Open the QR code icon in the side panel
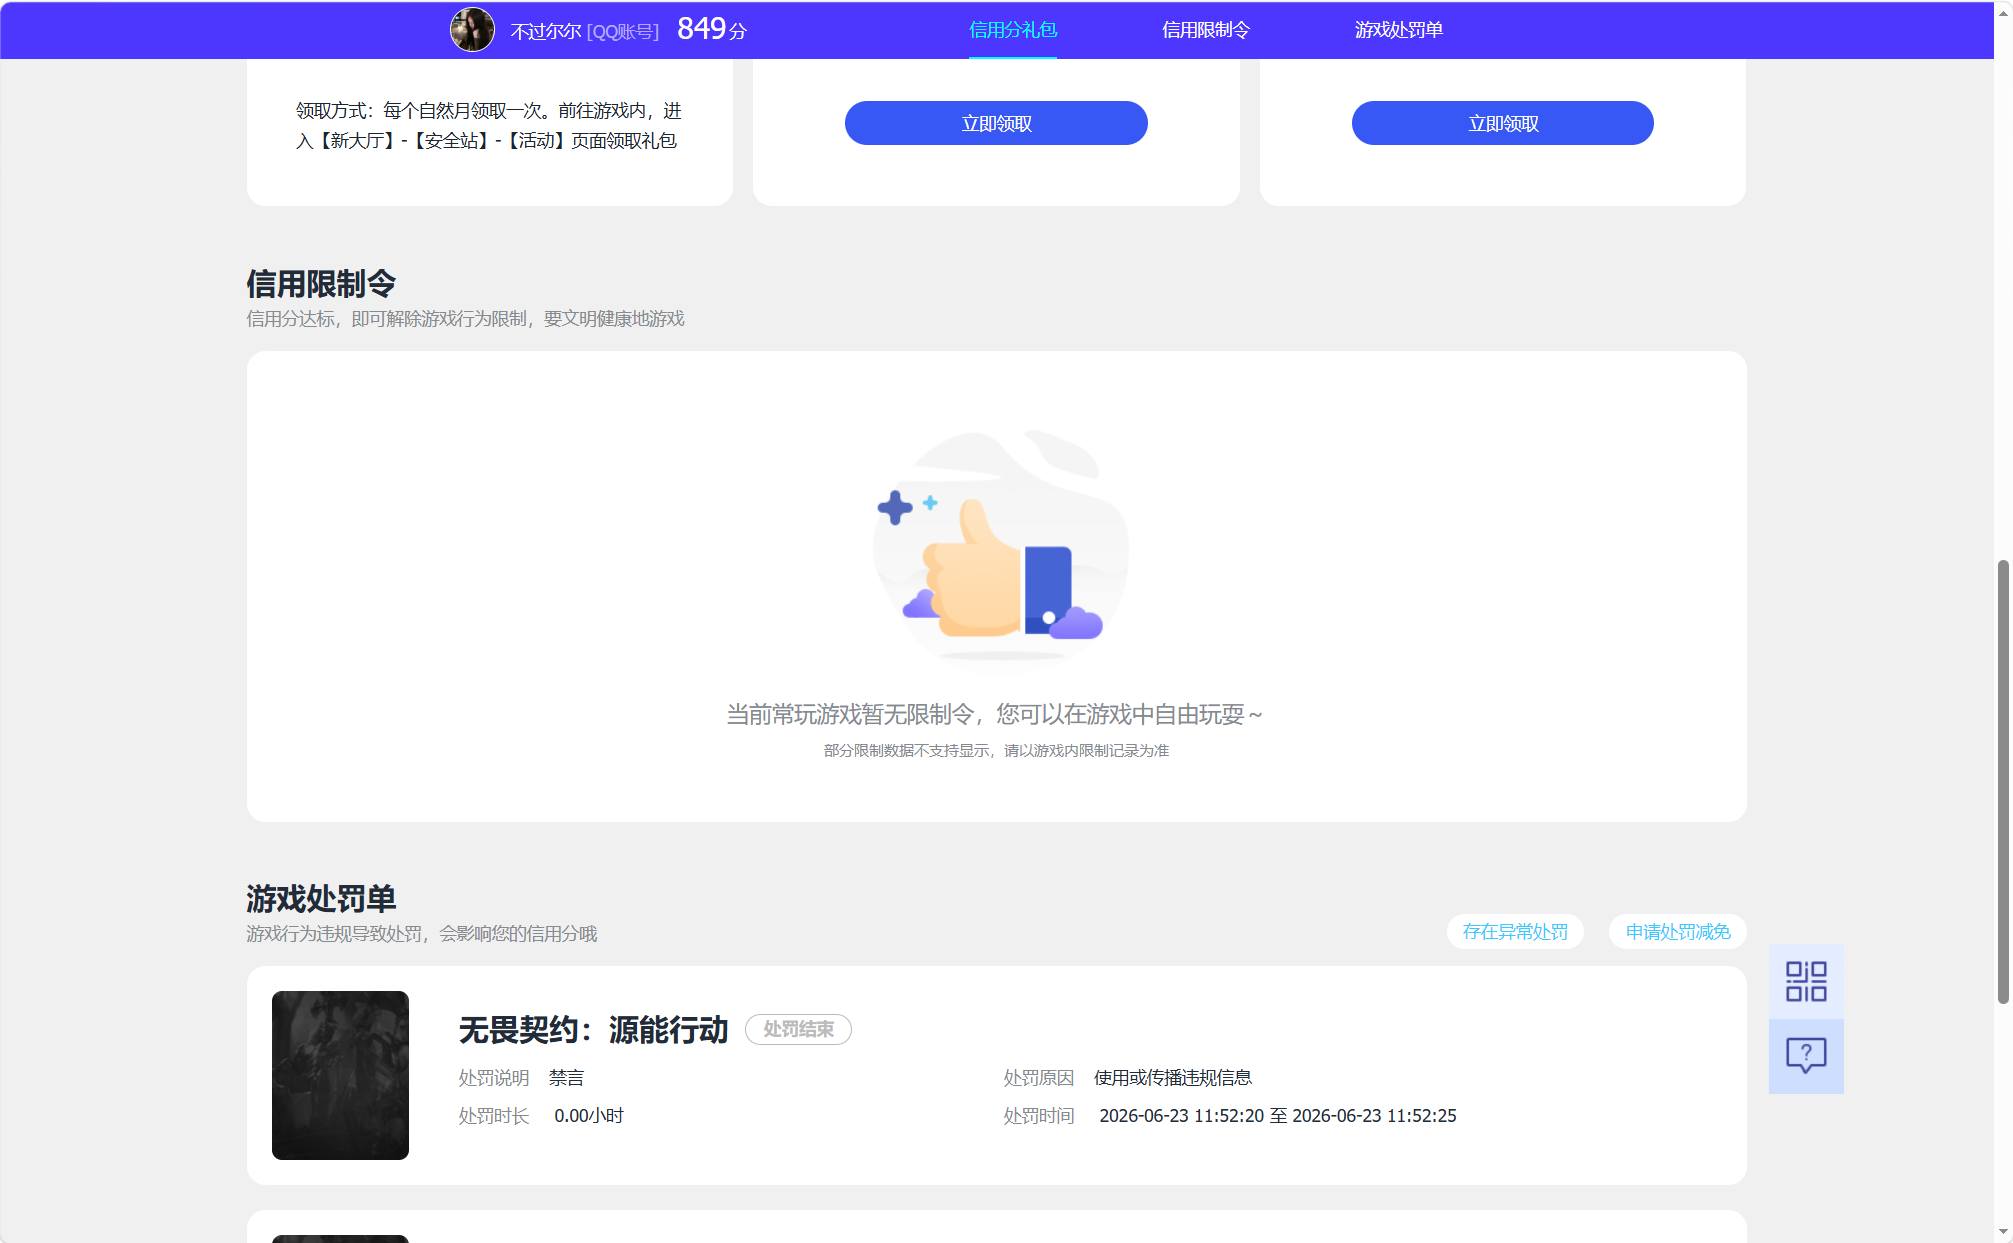 1805,981
